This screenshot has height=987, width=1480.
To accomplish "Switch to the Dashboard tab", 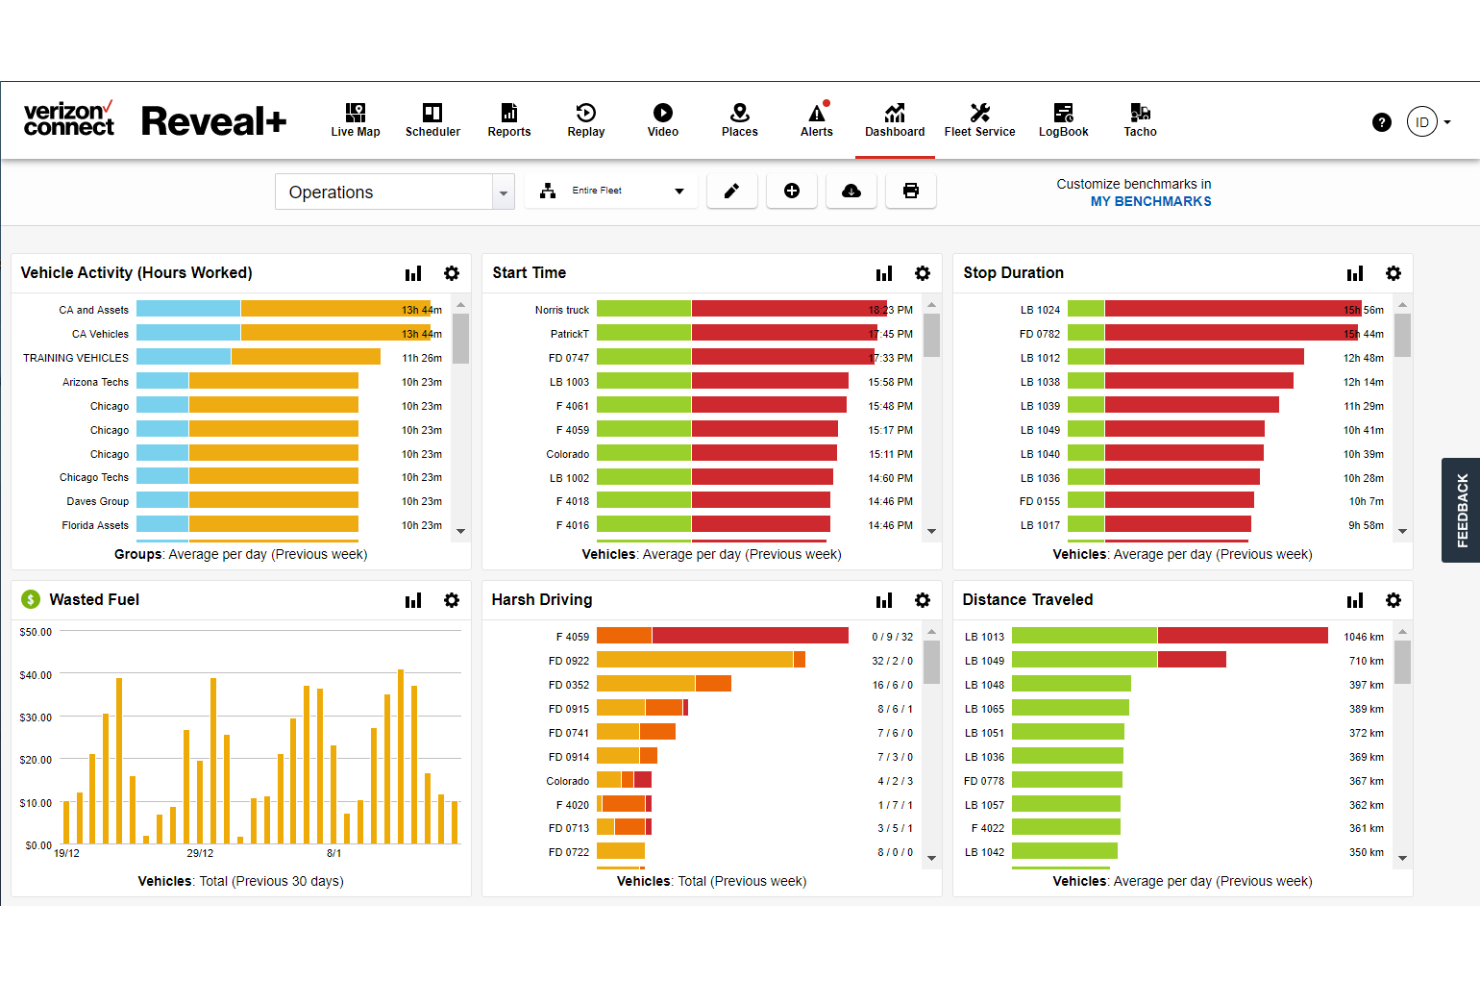I will [894, 120].
